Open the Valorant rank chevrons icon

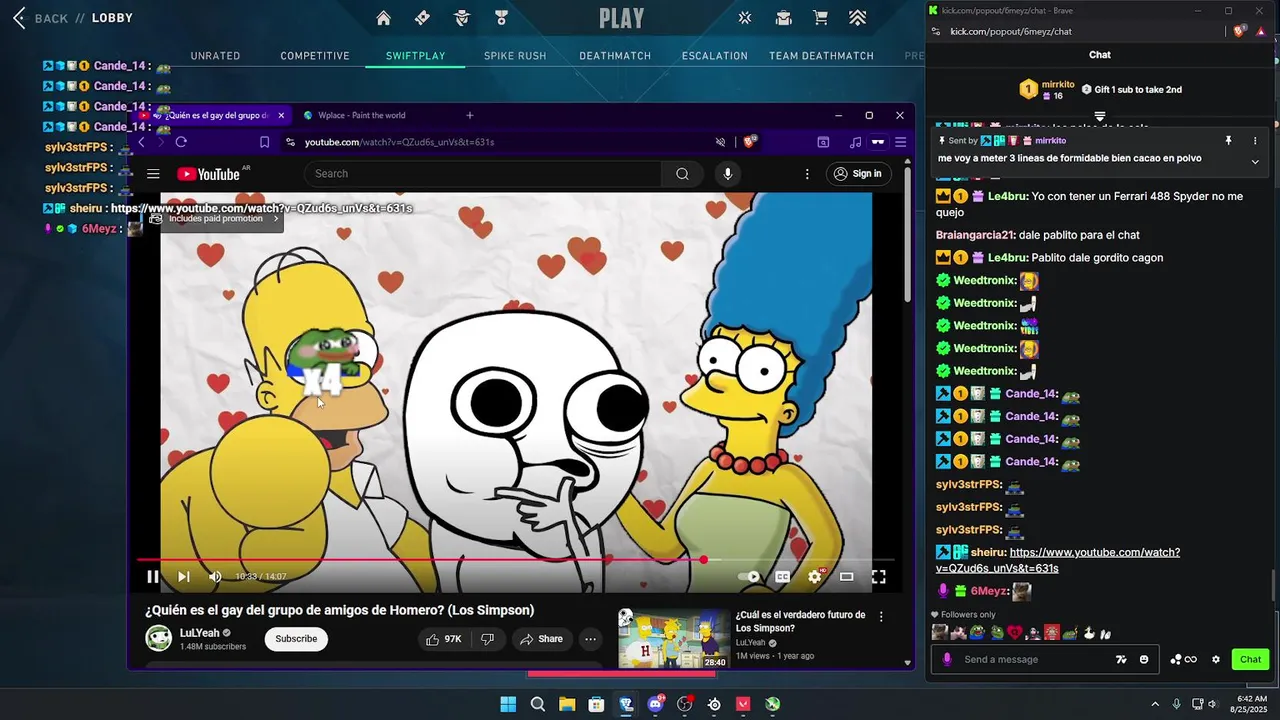(858, 18)
